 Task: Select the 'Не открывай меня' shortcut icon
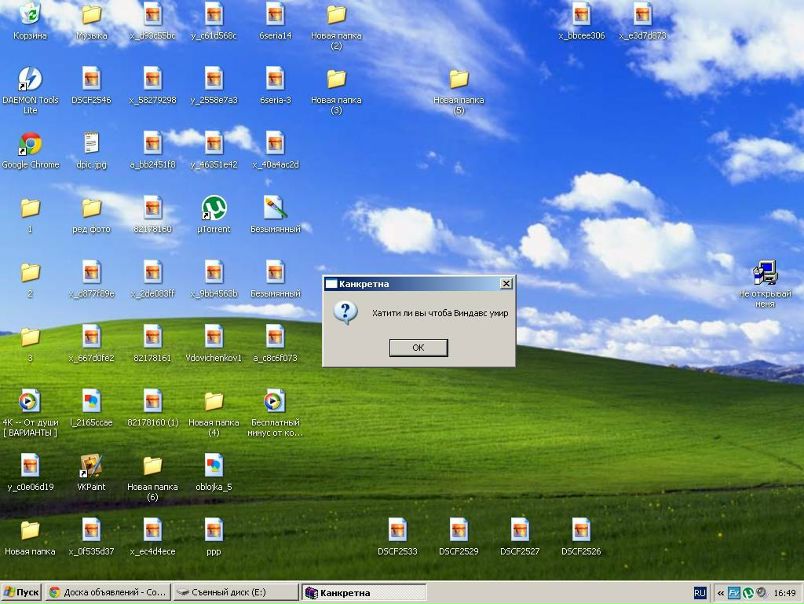[765, 273]
